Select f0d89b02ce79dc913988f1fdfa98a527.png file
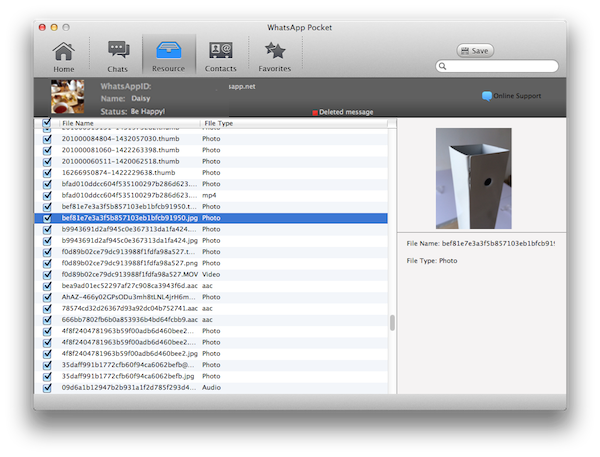Screen dimensions: 600x457 (x=130, y=263)
